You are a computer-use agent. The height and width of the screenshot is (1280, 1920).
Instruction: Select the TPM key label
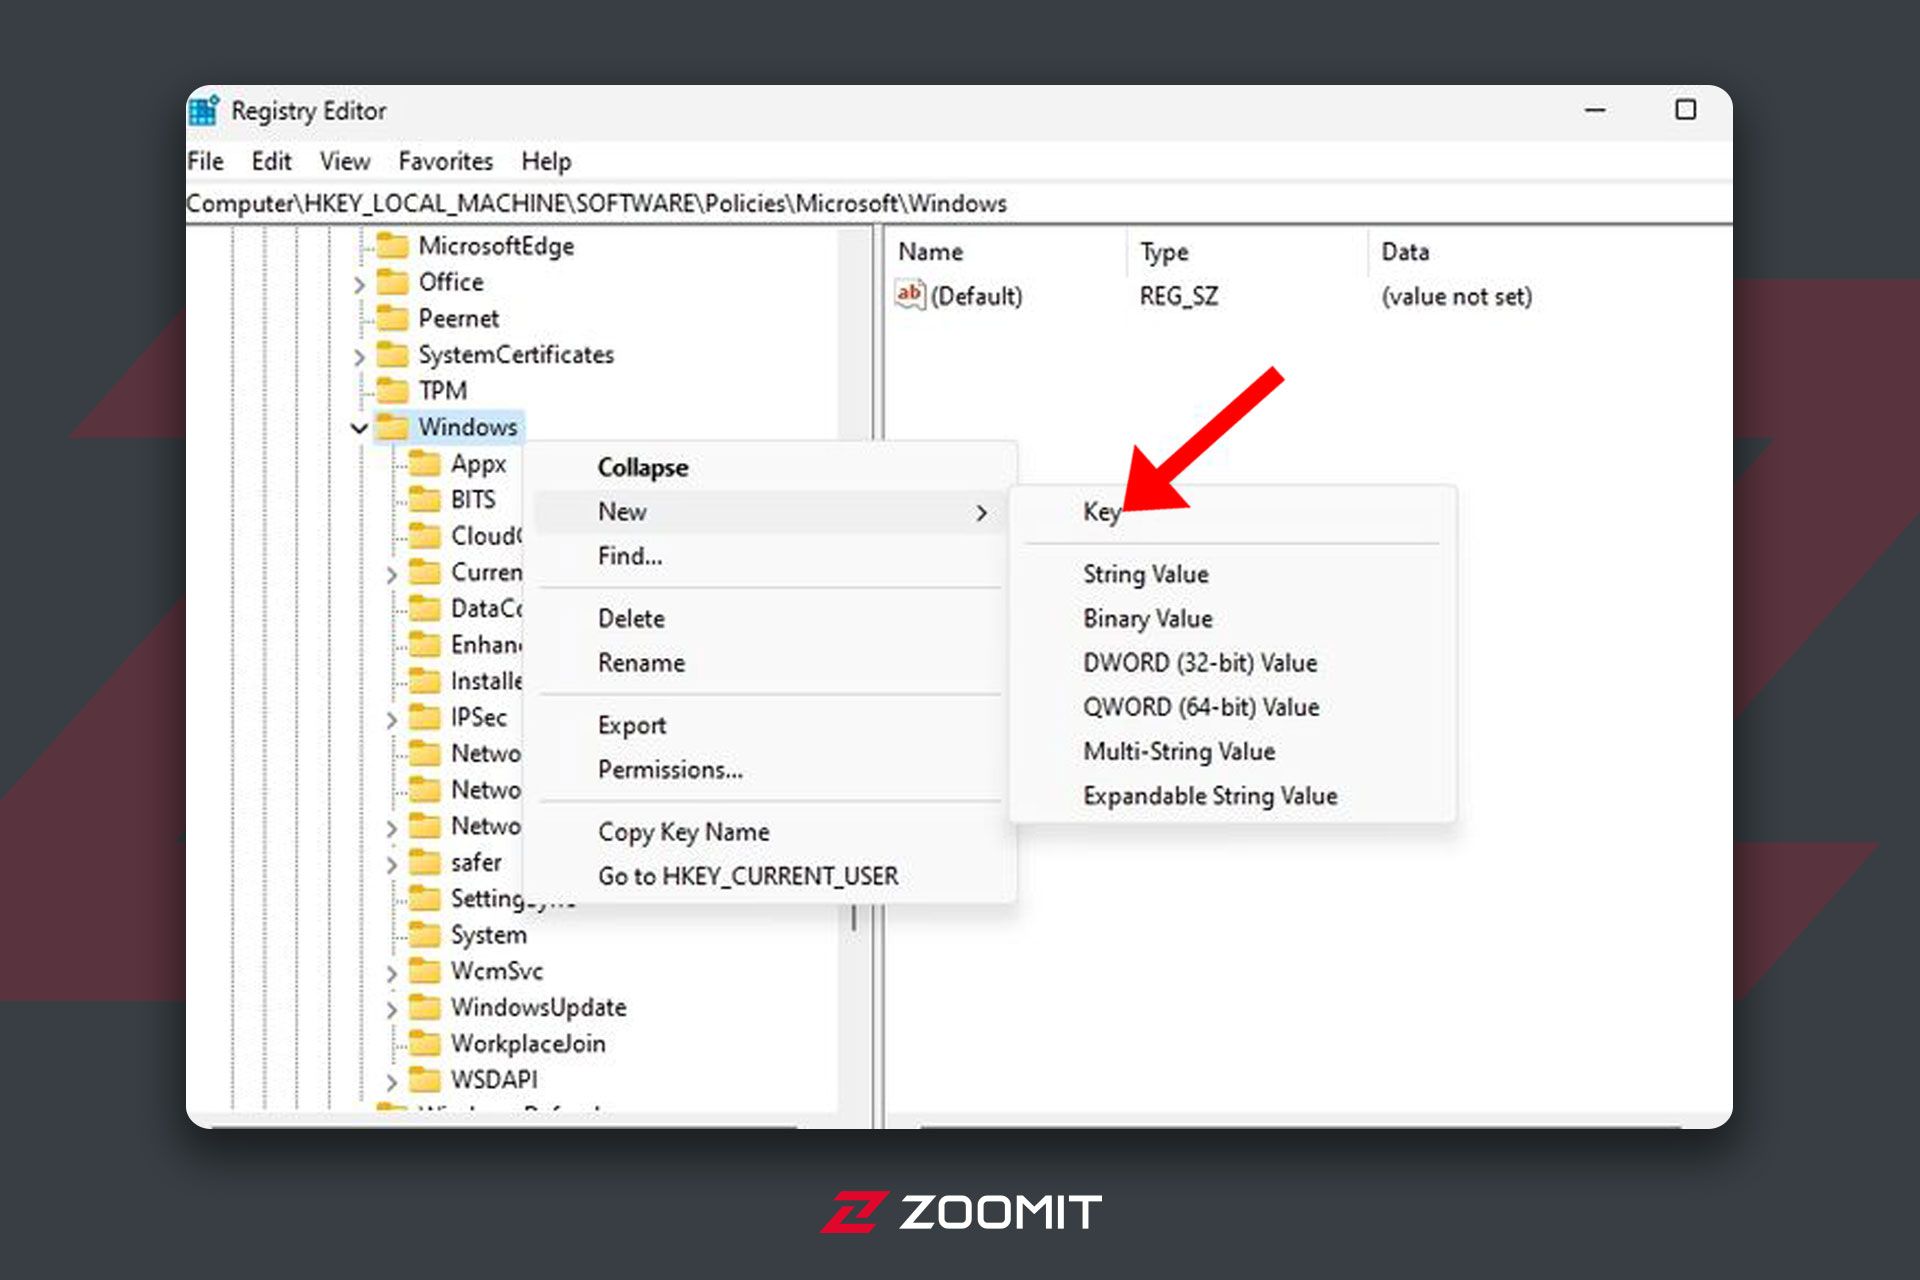click(x=443, y=391)
